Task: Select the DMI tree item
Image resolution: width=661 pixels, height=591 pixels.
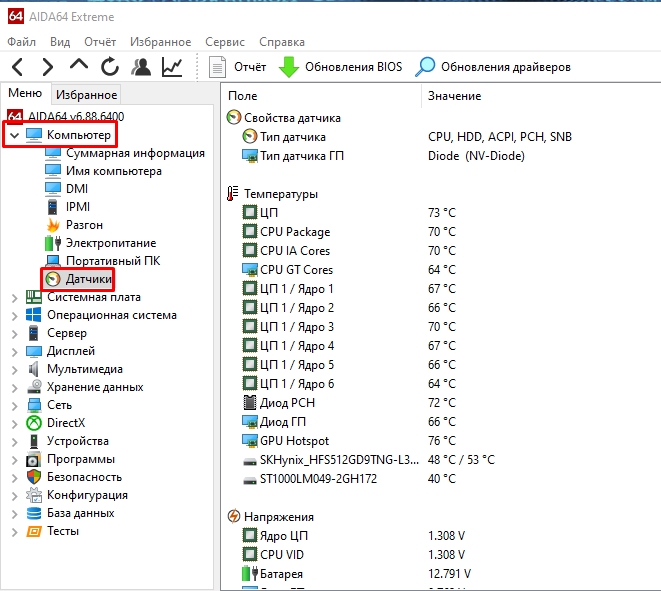Action: [x=77, y=189]
